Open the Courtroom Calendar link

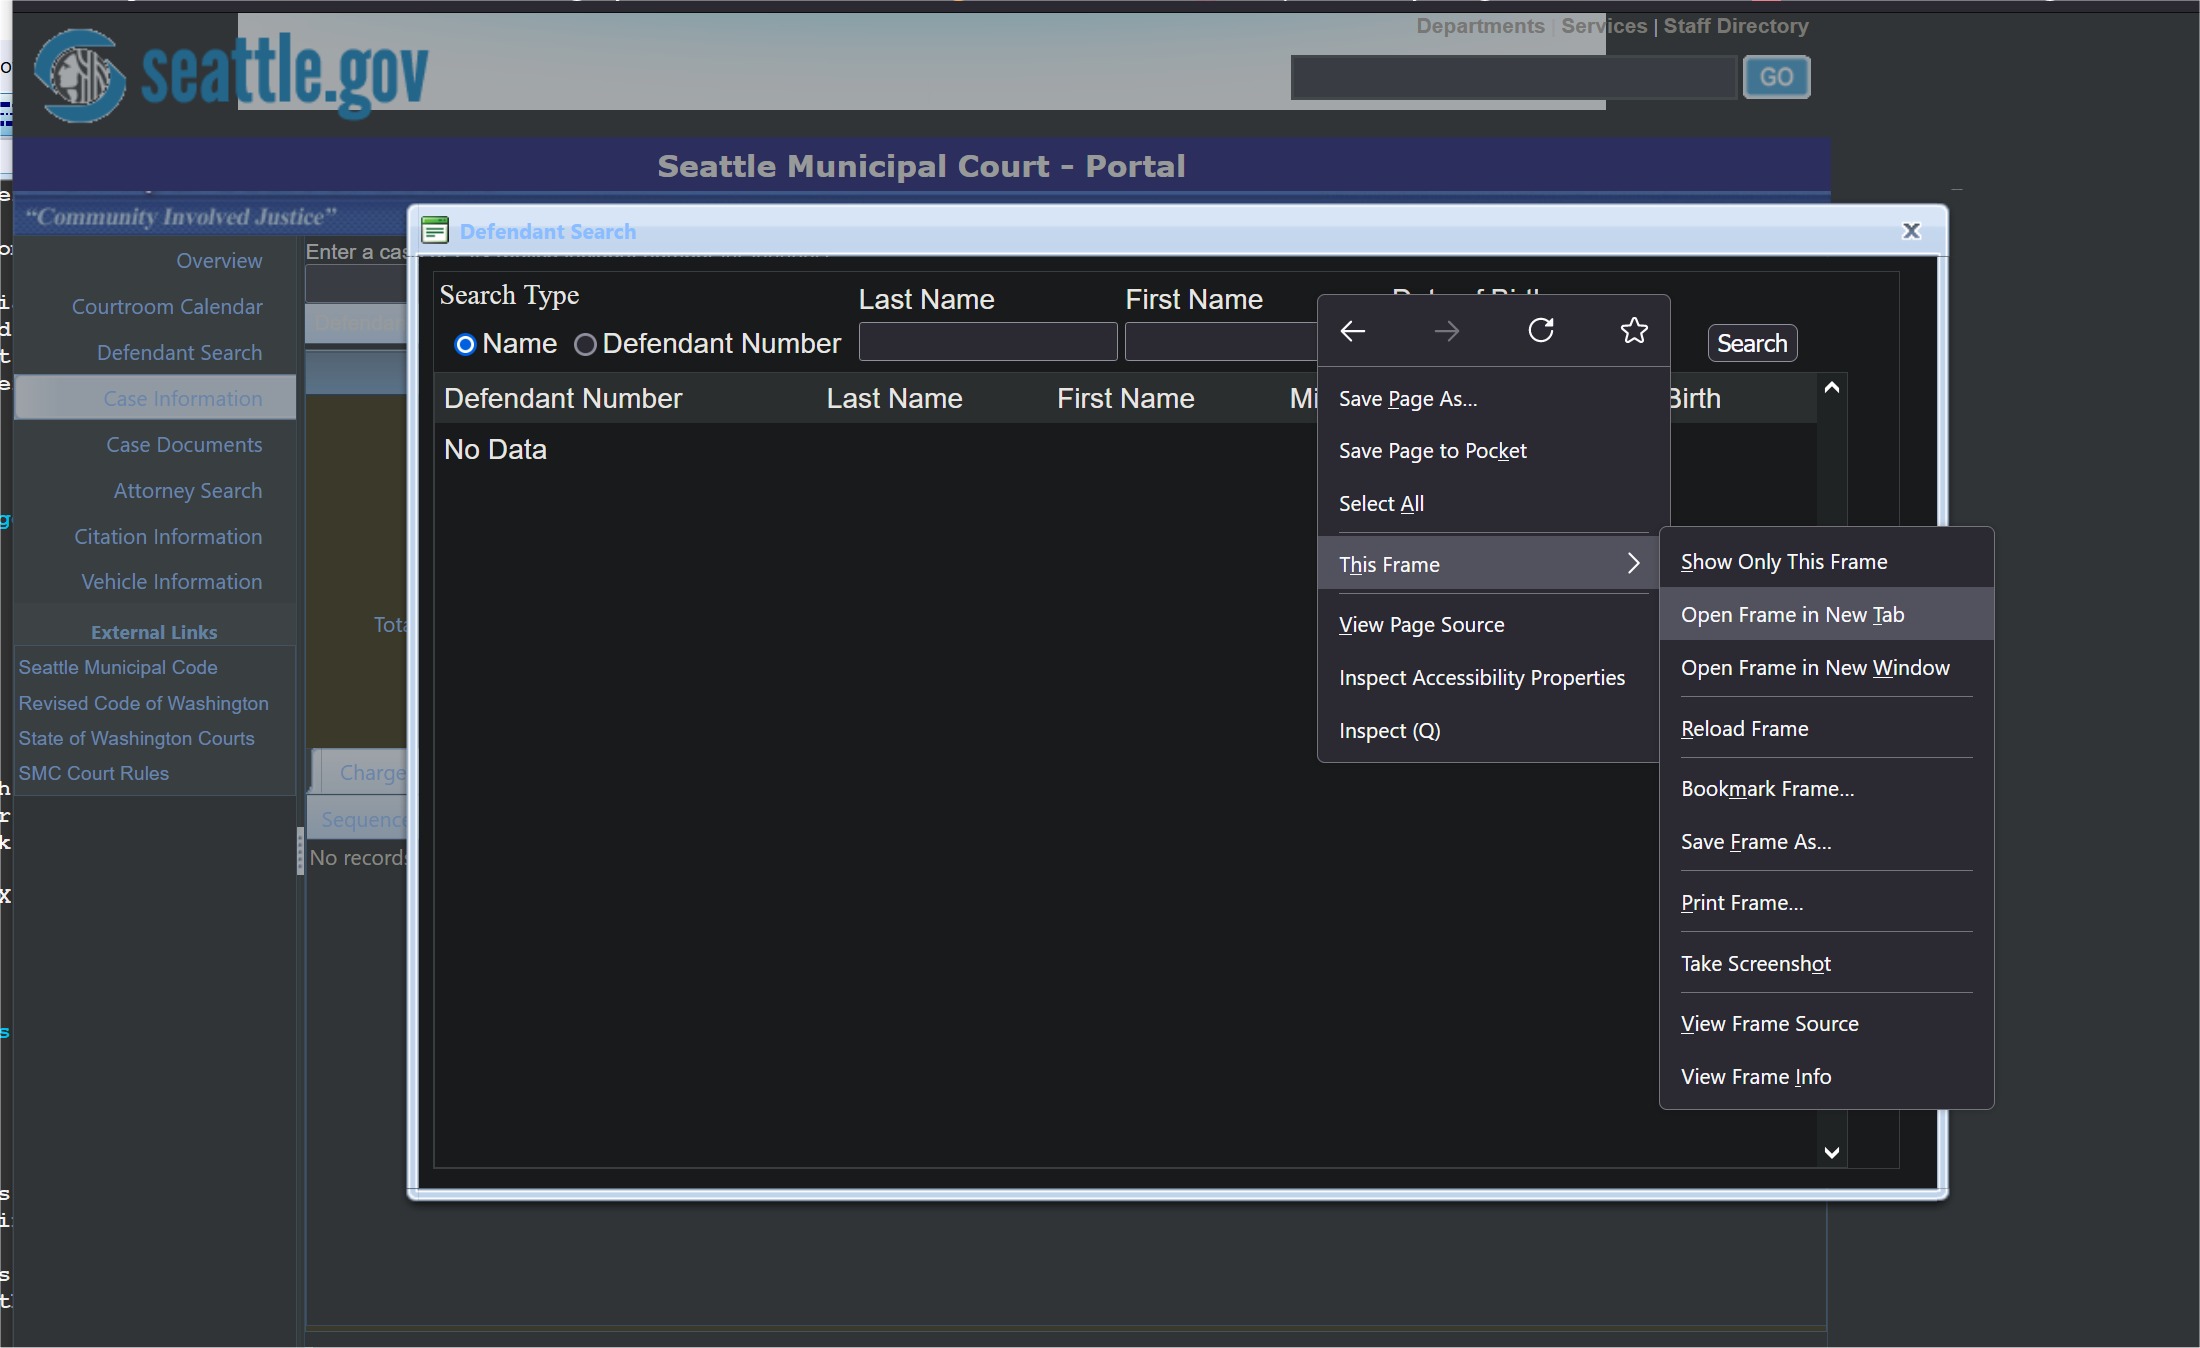tap(167, 307)
